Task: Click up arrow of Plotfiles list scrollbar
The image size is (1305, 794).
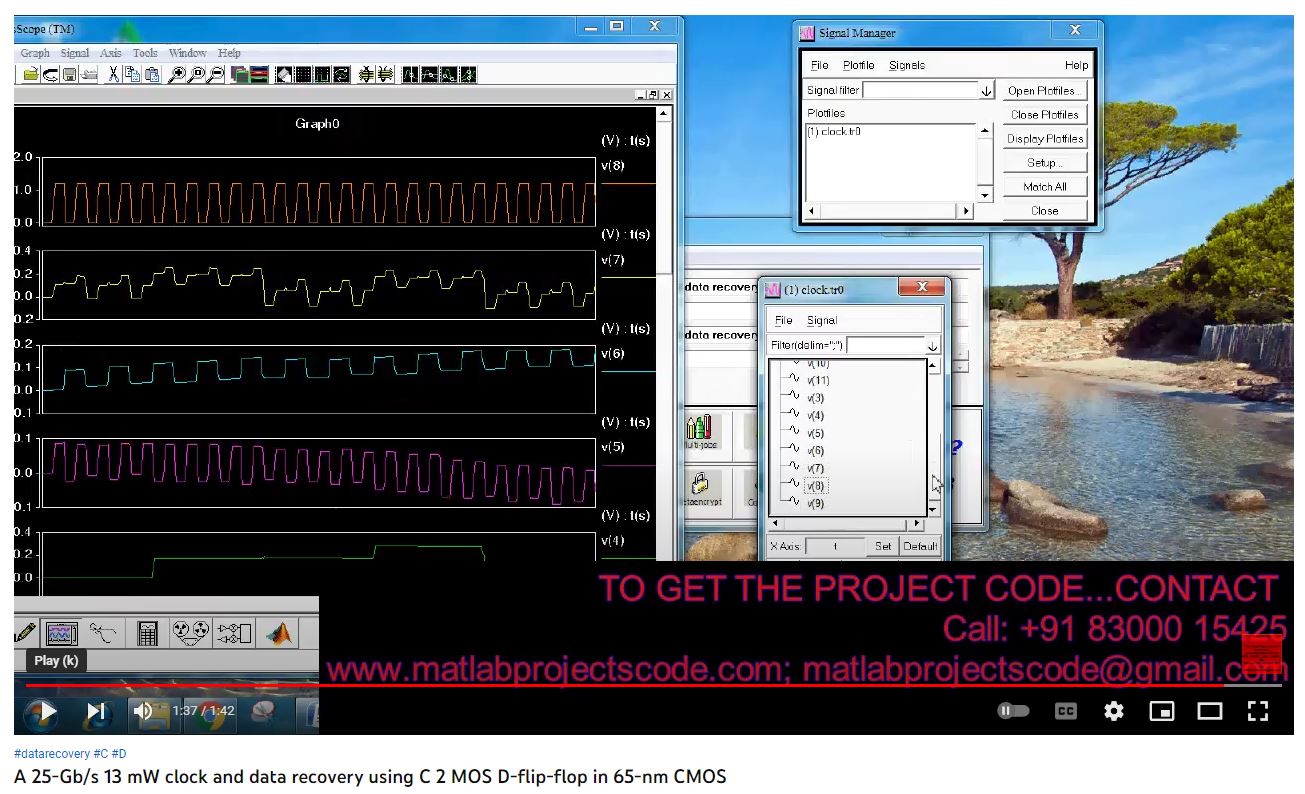Action: [985, 130]
